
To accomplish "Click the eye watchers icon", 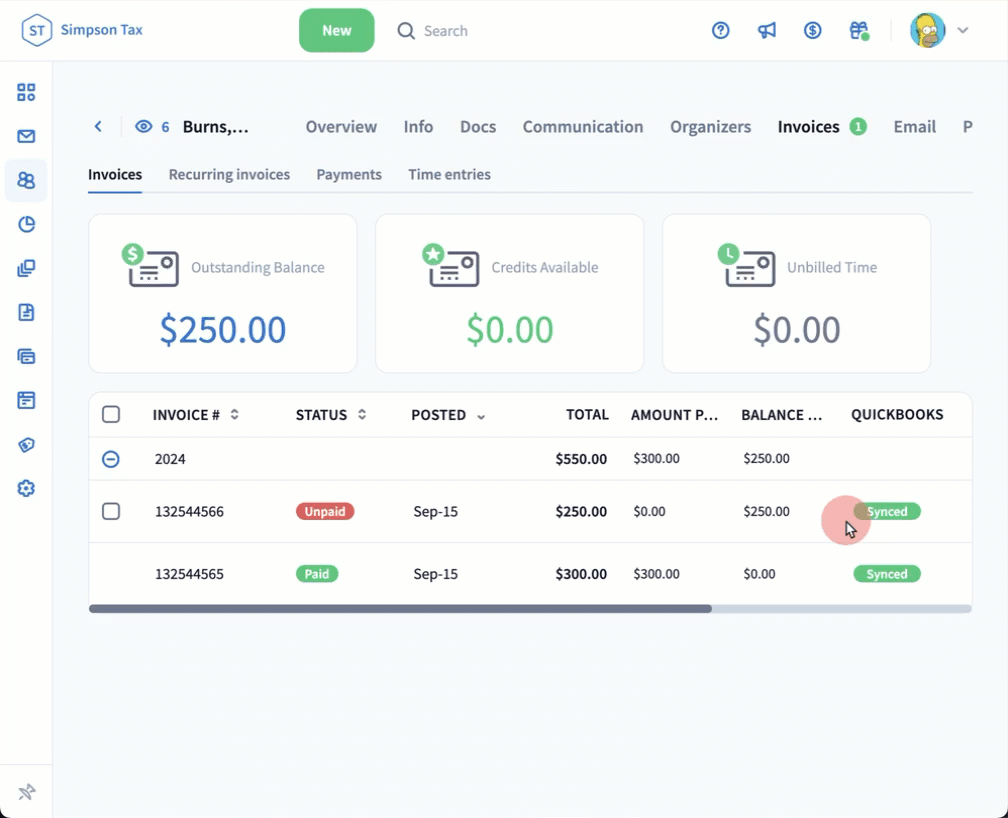I will (x=144, y=127).
